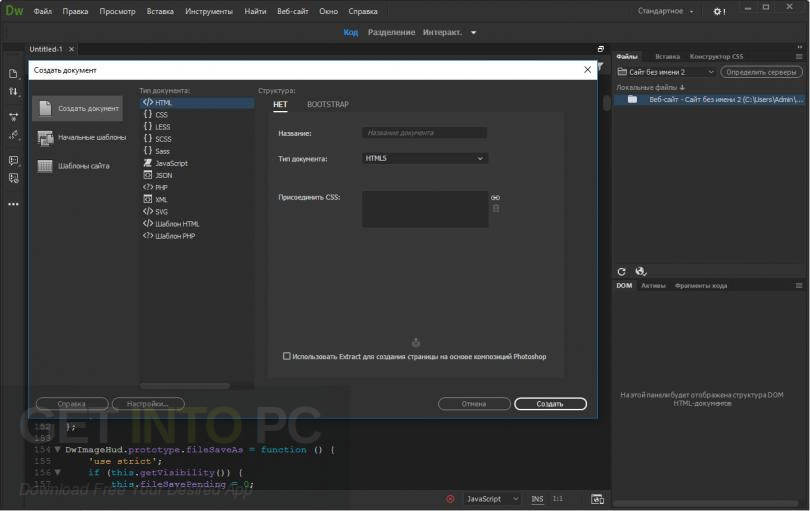Image resolution: width=810 pixels, height=511 pixels.
Task: Toggle the INS insert mode indicator
Action: pyautogui.click(x=537, y=499)
